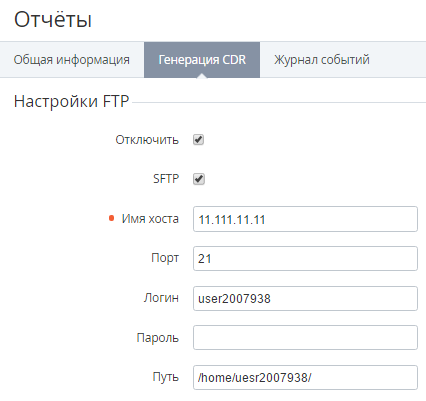Uncheck the Отключить checkbox

pos(199,140)
